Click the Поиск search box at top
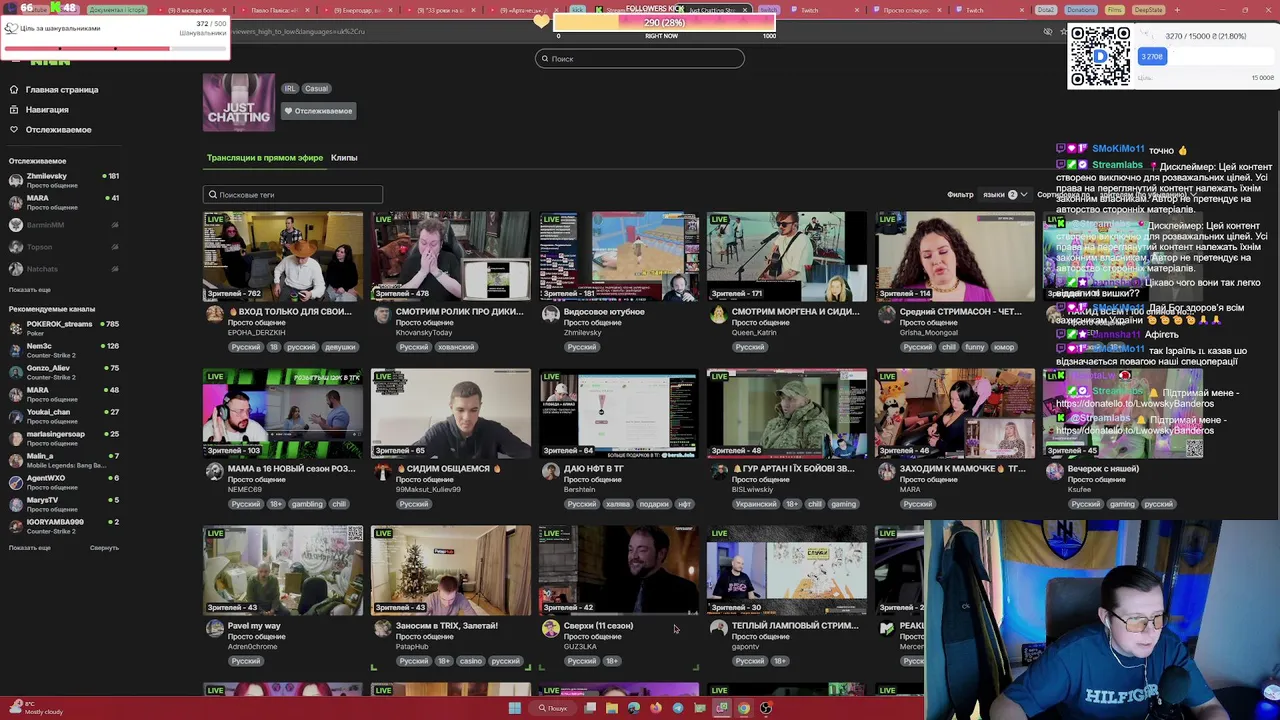Image resolution: width=1280 pixels, height=720 pixels. [x=640, y=59]
